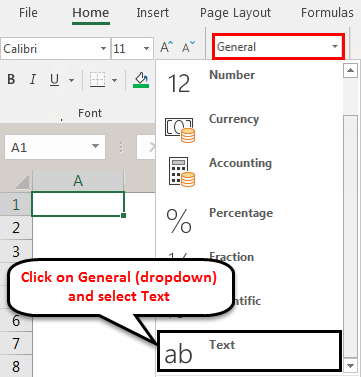Select Number format option
Viewport: 361px width, 377px height.
[249, 82]
